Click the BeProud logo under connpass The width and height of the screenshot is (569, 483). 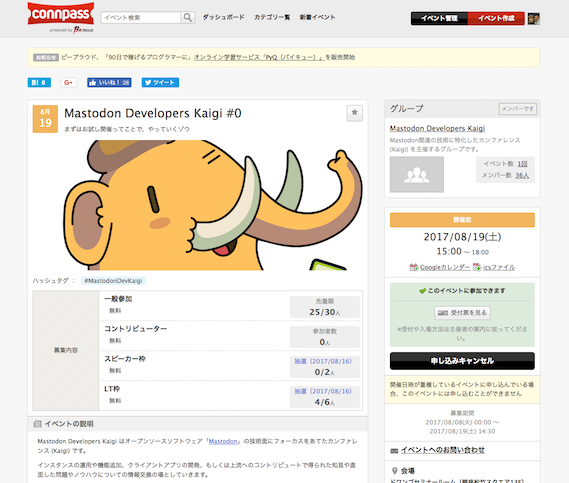coord(83,30)
